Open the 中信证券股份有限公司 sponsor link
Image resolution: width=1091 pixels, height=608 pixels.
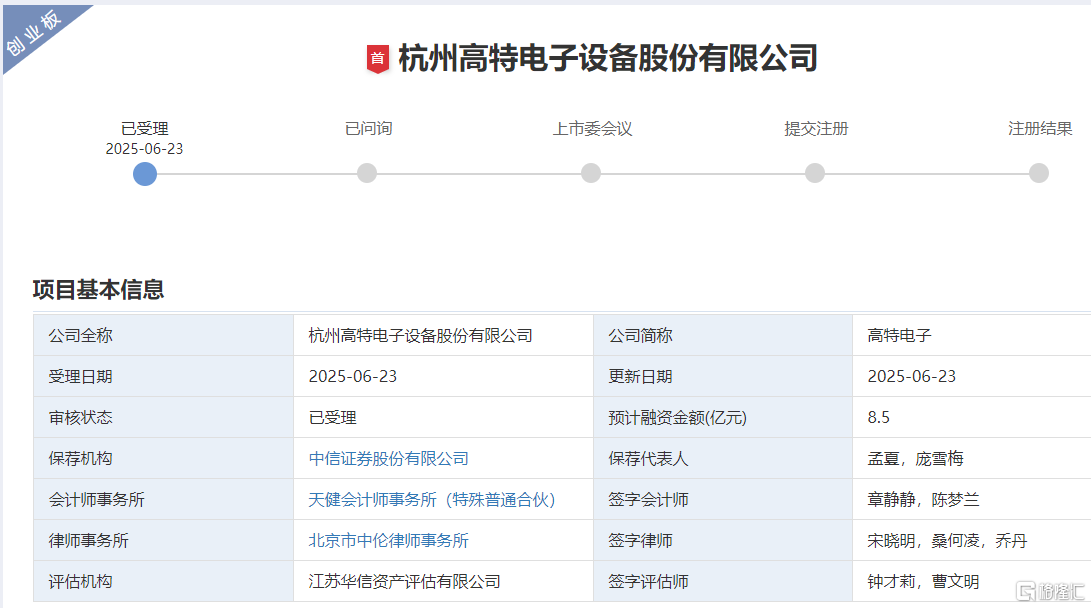click(388, 458)
